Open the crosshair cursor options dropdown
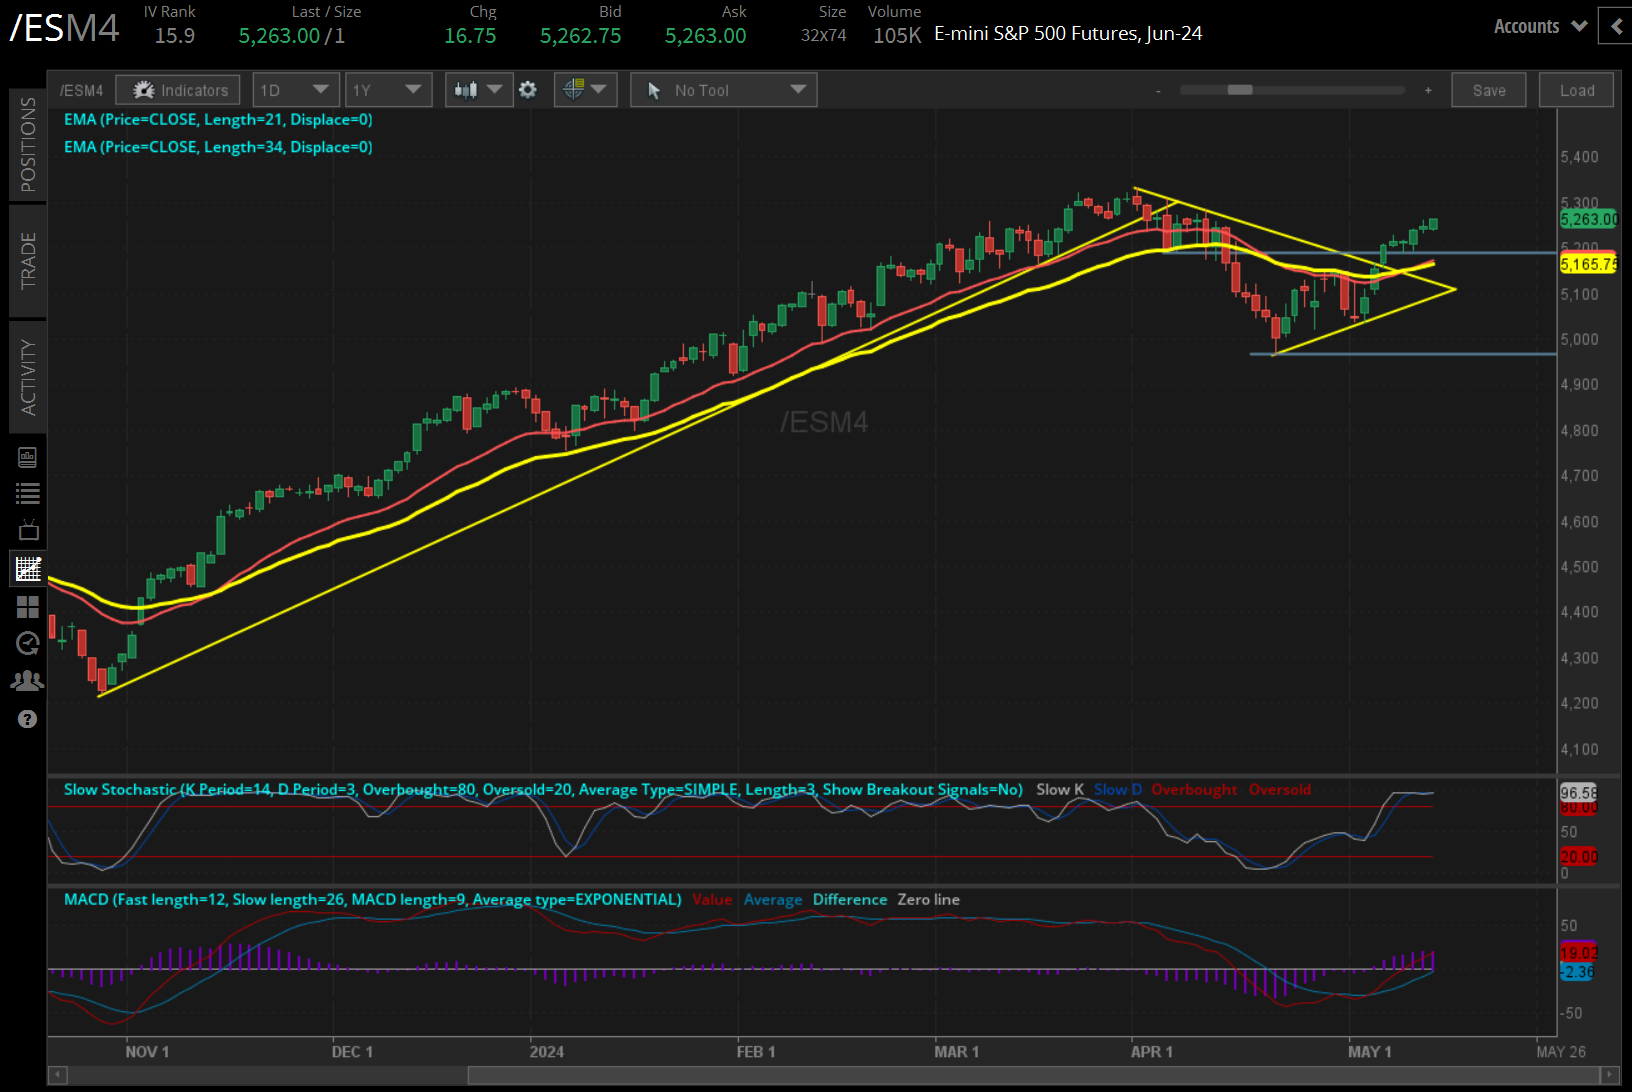The image size is (1632, 1092). coord(585,90)
